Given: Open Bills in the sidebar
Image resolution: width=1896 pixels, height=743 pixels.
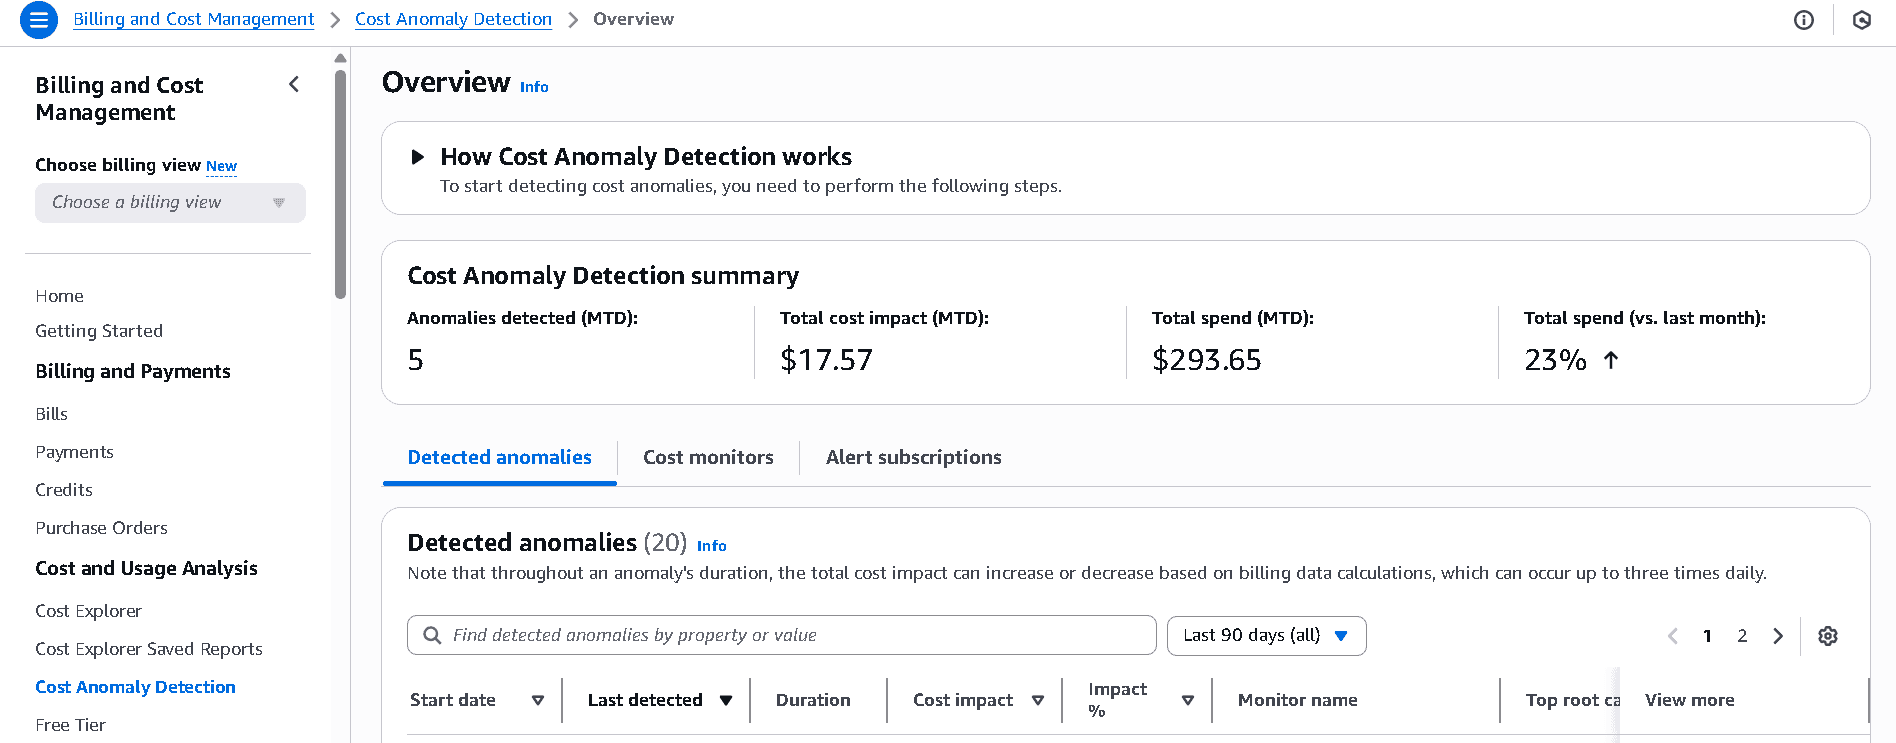Looking at the screenshot, I should pos(51,414).
